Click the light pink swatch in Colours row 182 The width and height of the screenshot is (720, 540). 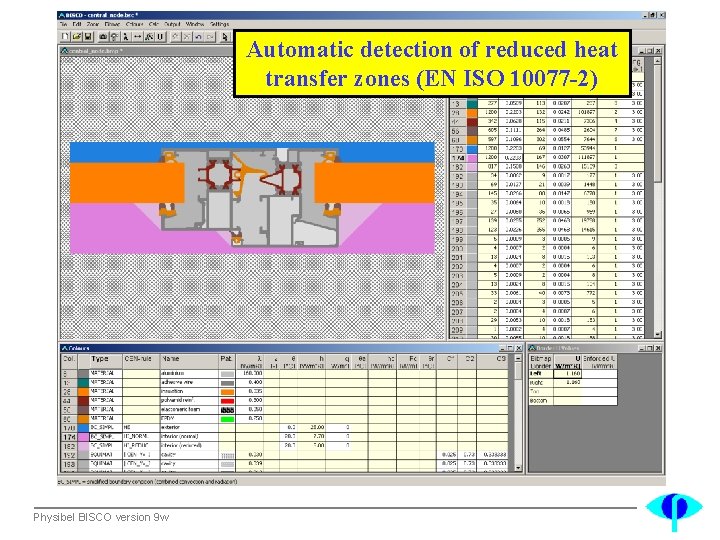83,446
